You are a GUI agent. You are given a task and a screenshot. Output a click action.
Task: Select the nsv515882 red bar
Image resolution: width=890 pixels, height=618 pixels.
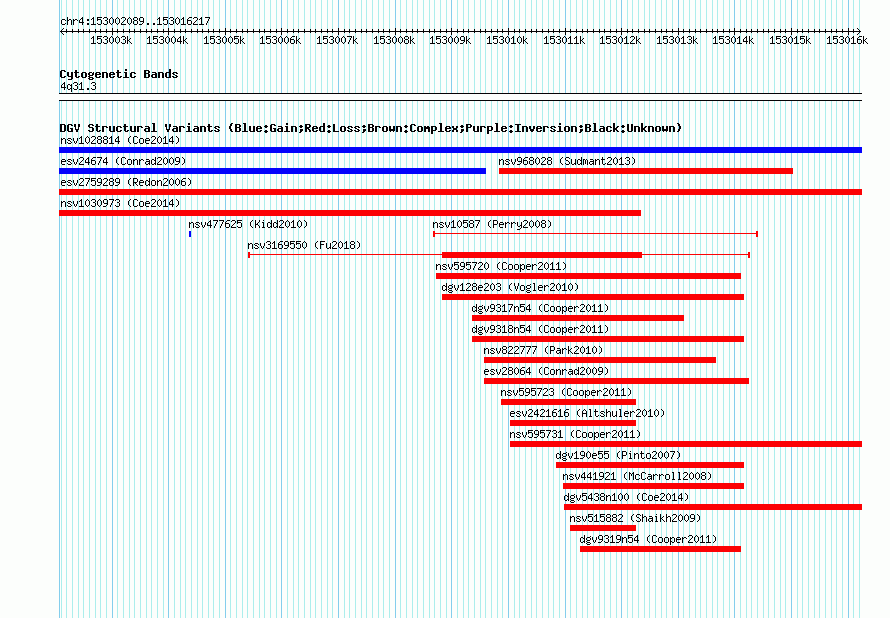pos(603,528)
